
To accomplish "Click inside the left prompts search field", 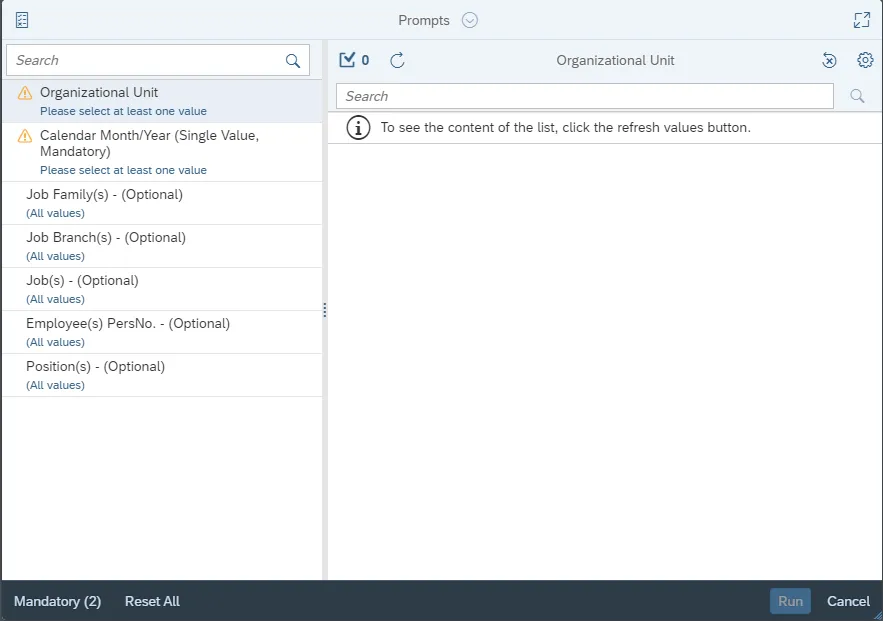I will pyautogui.click(x=145, y=61).
